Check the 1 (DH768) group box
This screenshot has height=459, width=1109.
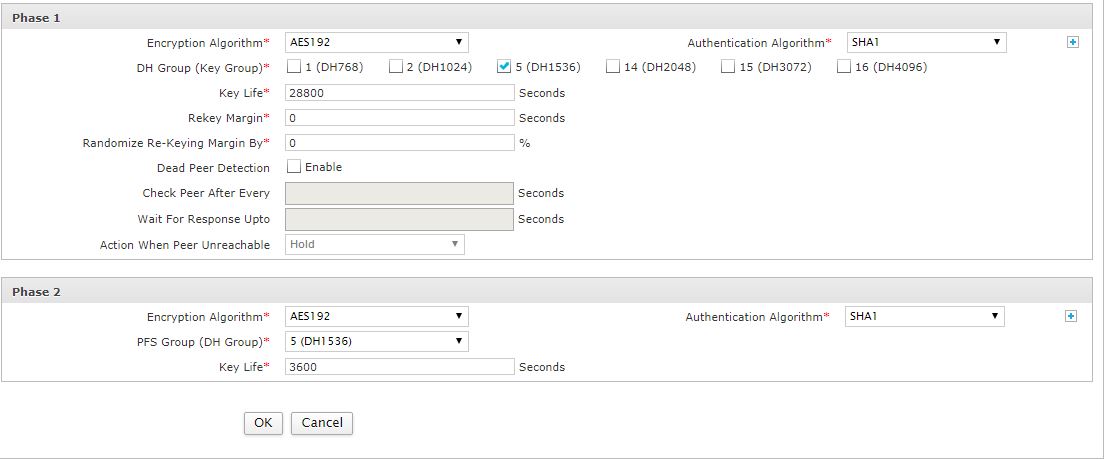[294, 66]
